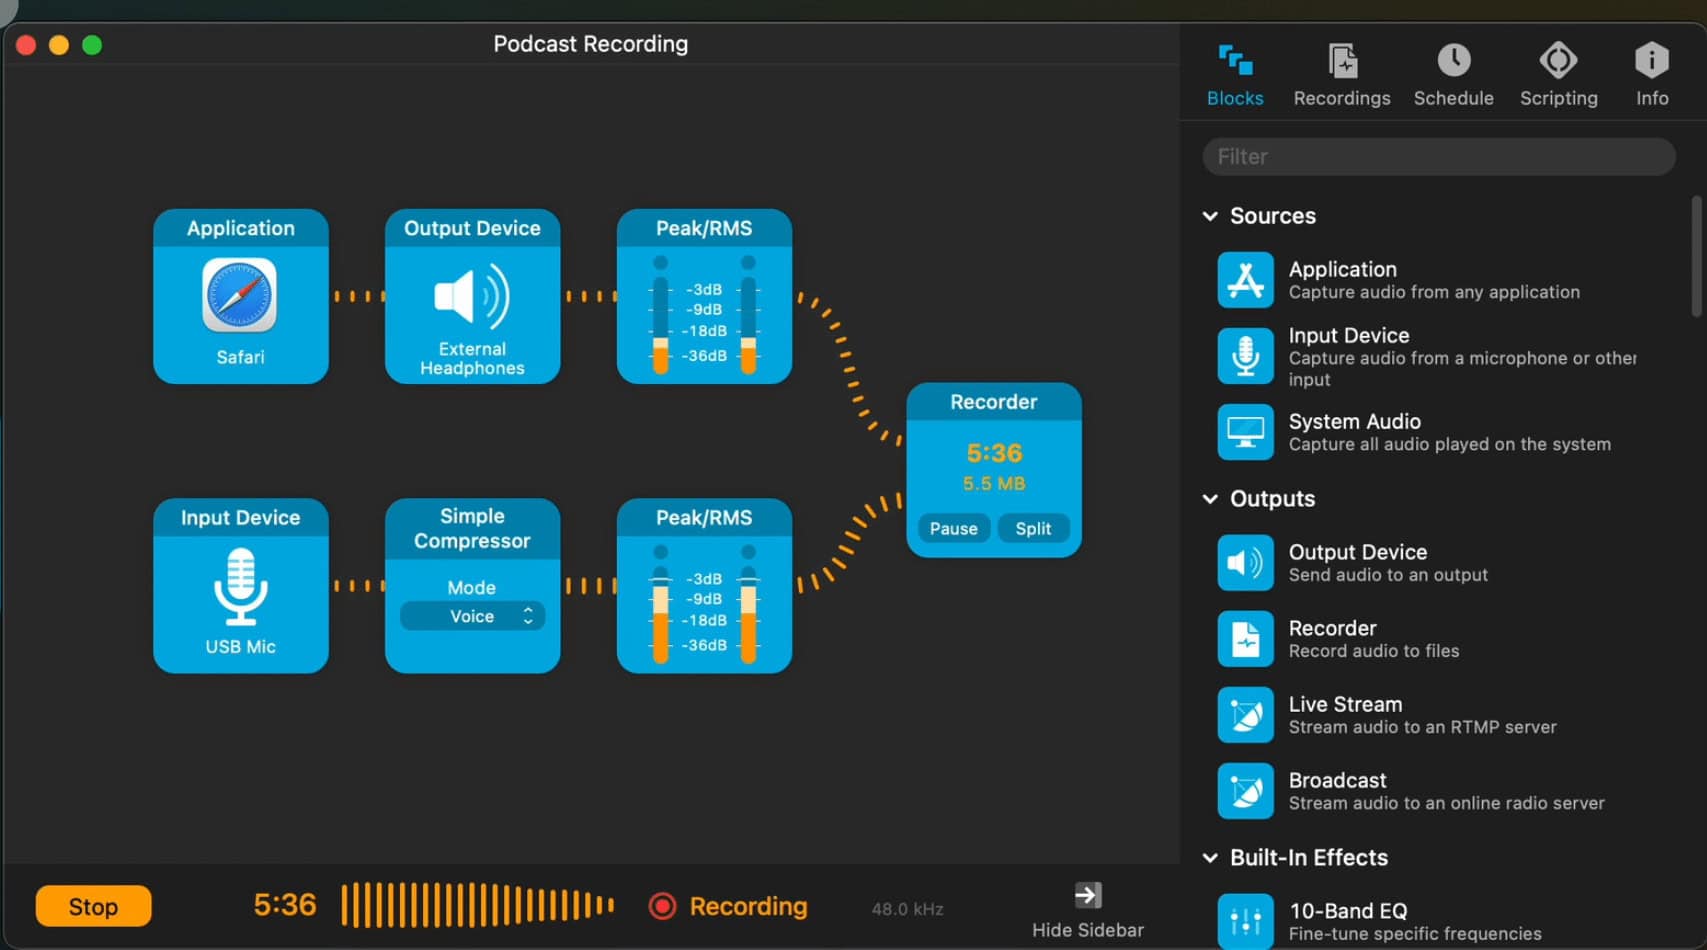Image resolution: width=1707 pixels, height=950 pixels.
Task: Click the Safari application block icon
Action: click(x=240, y=295)
